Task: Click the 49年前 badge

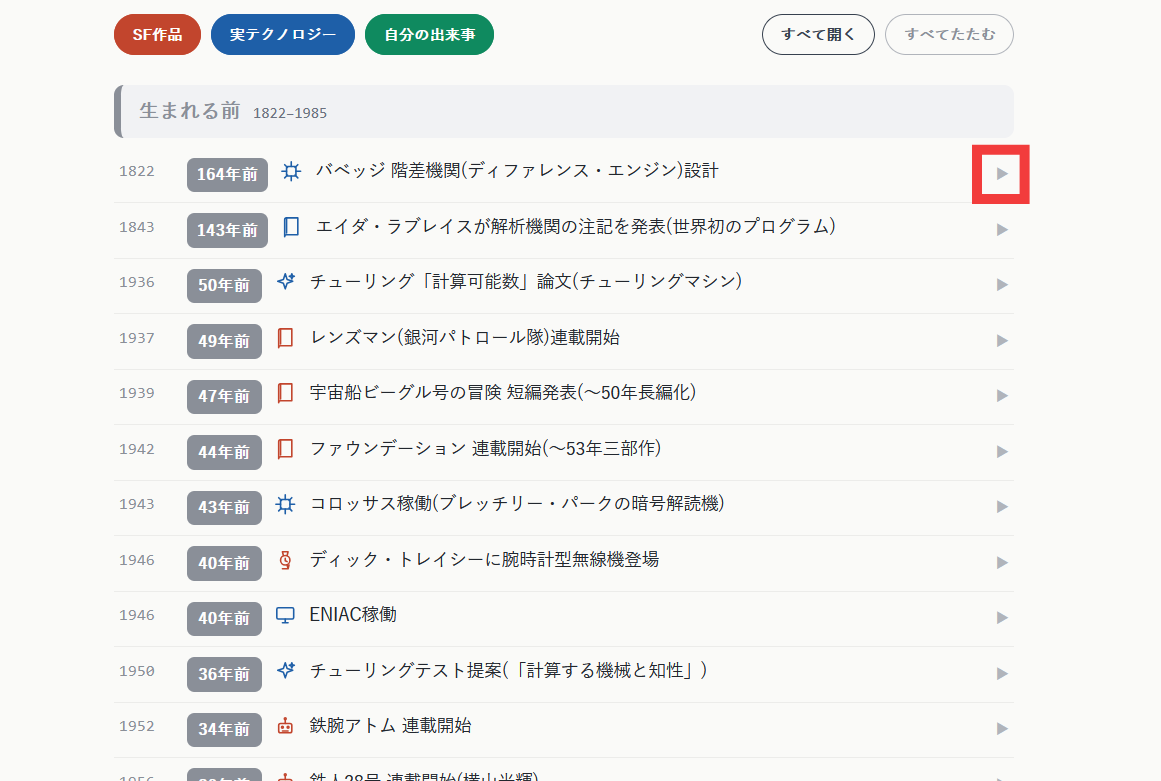Action: click(x=224, y=341)
